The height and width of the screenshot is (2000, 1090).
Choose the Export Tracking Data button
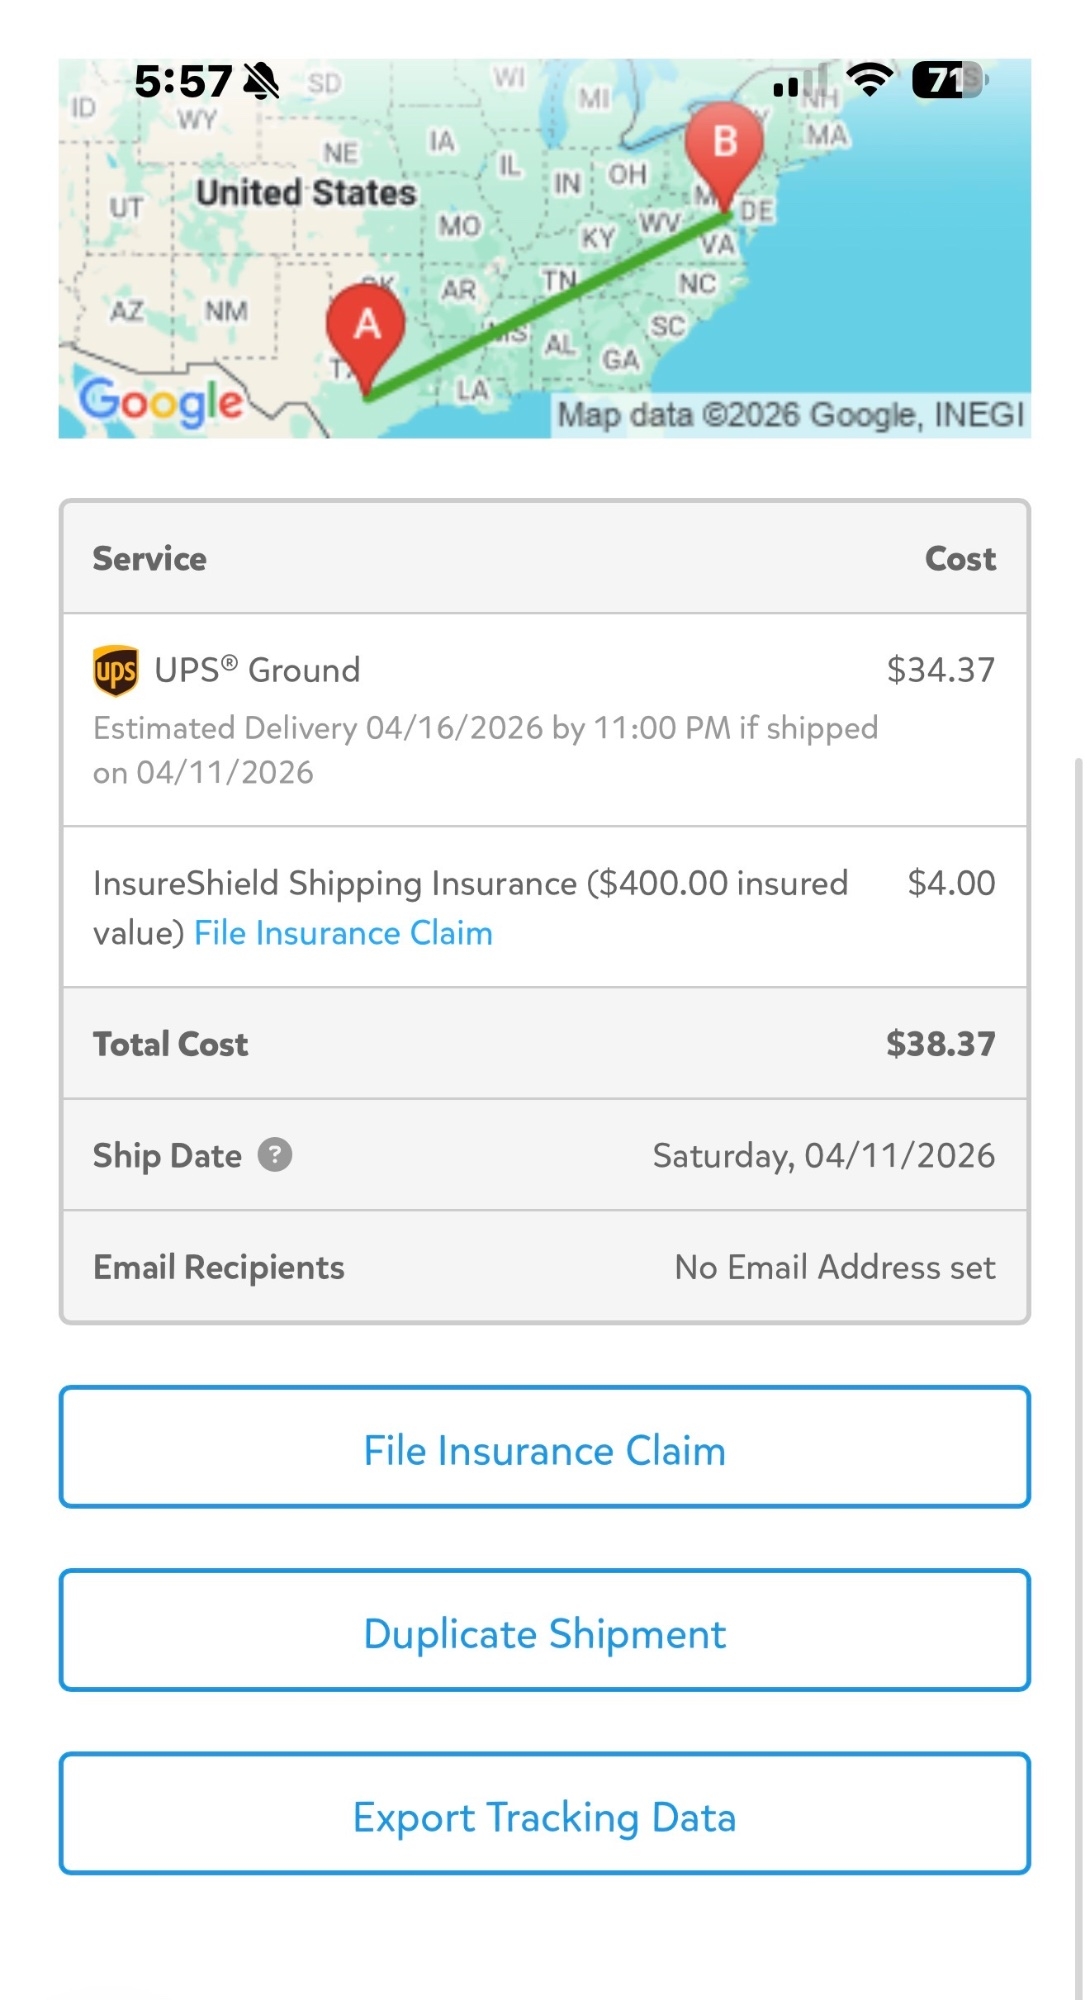[545, 1813]
